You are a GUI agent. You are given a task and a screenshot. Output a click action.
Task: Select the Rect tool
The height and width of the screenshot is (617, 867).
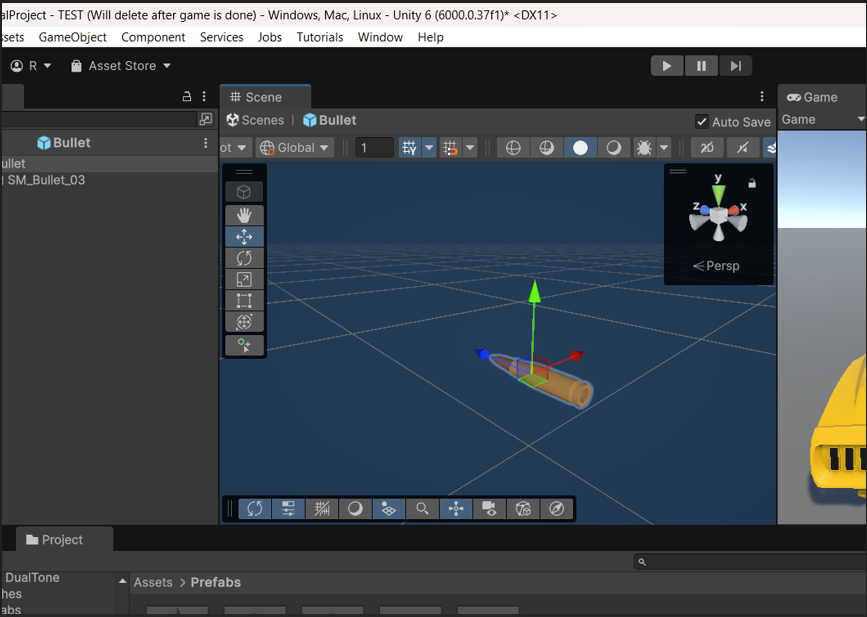244,301
